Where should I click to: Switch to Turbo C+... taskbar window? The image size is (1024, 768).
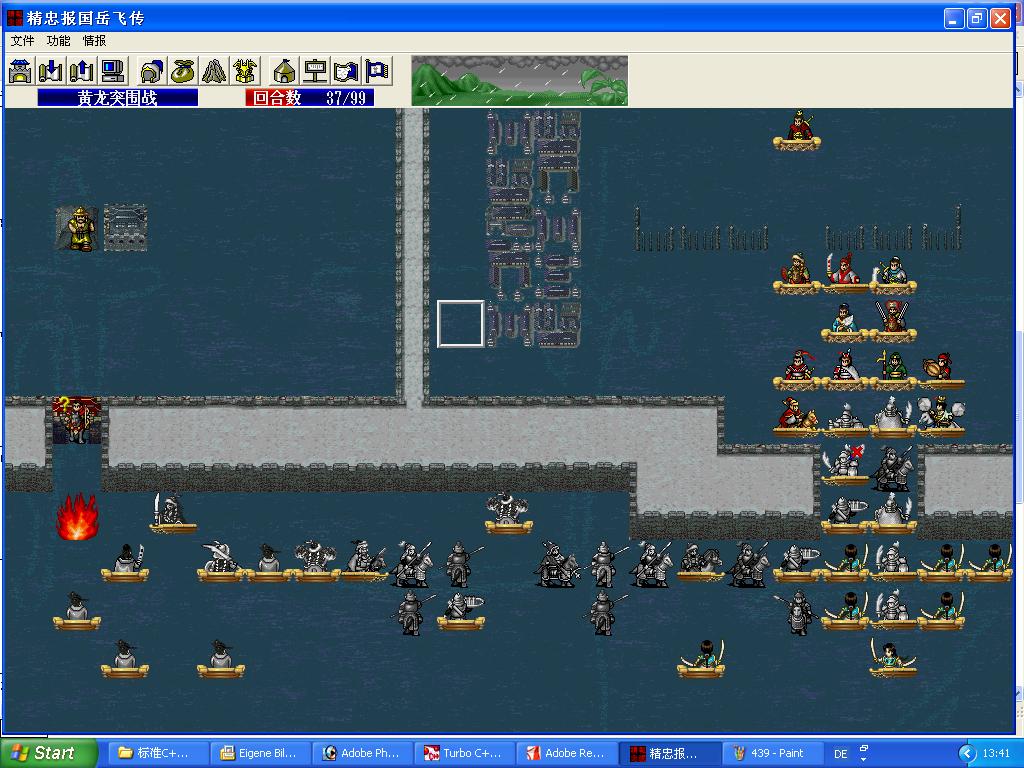pos(464,753)
